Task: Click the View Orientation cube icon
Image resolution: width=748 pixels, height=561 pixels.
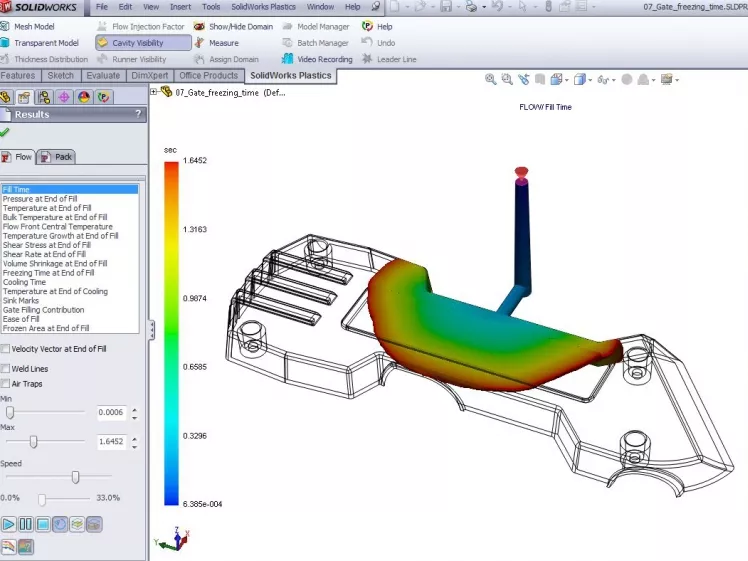Action: (x=556, y=79)
